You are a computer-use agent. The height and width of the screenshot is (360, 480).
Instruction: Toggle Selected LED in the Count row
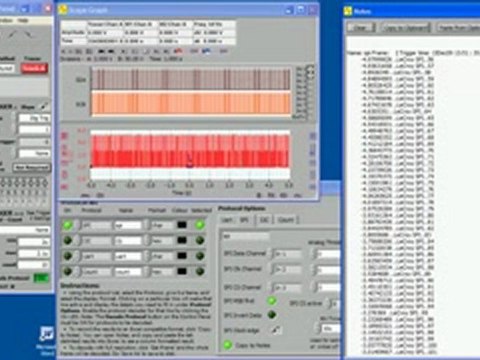(200, 271)
